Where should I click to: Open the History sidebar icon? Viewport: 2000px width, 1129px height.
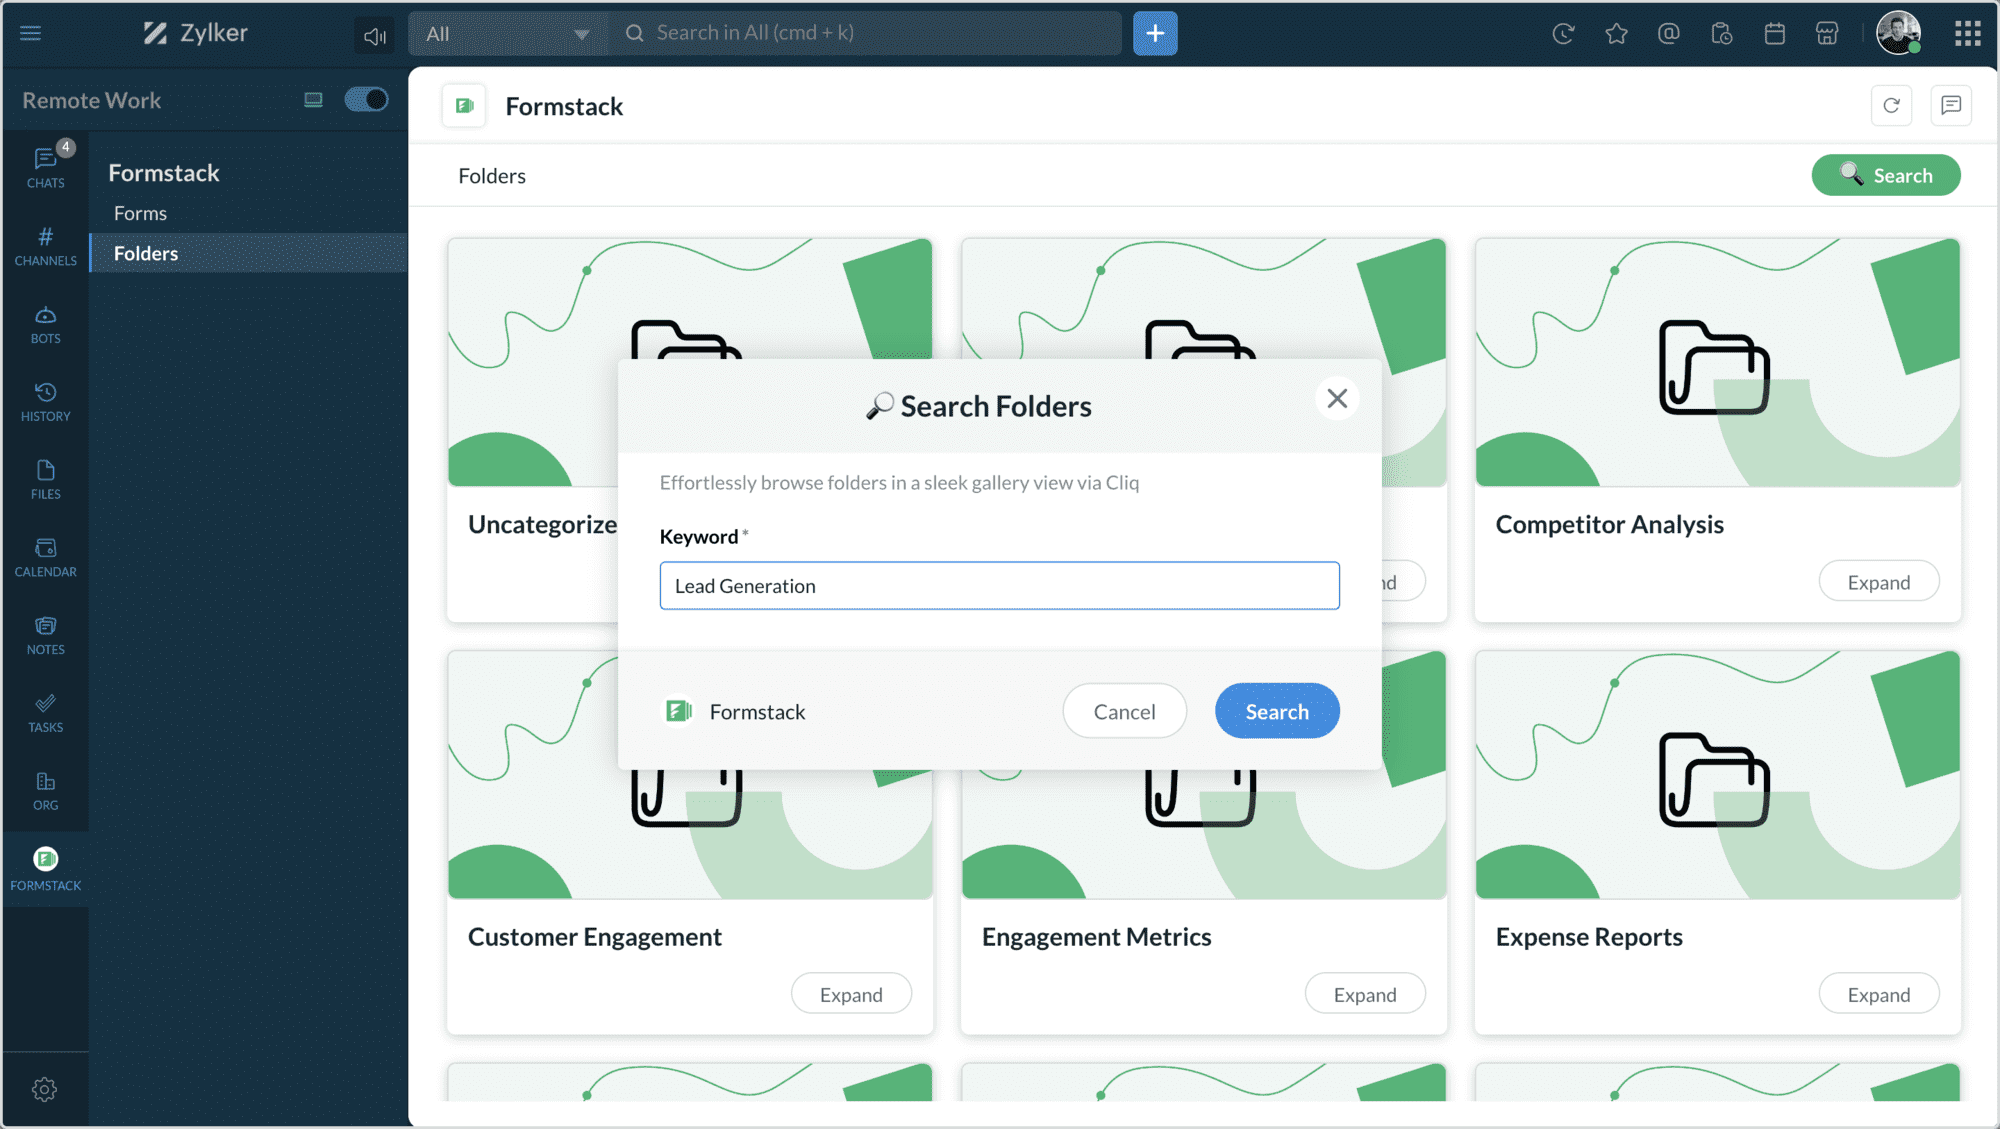[x=45, y=401]
